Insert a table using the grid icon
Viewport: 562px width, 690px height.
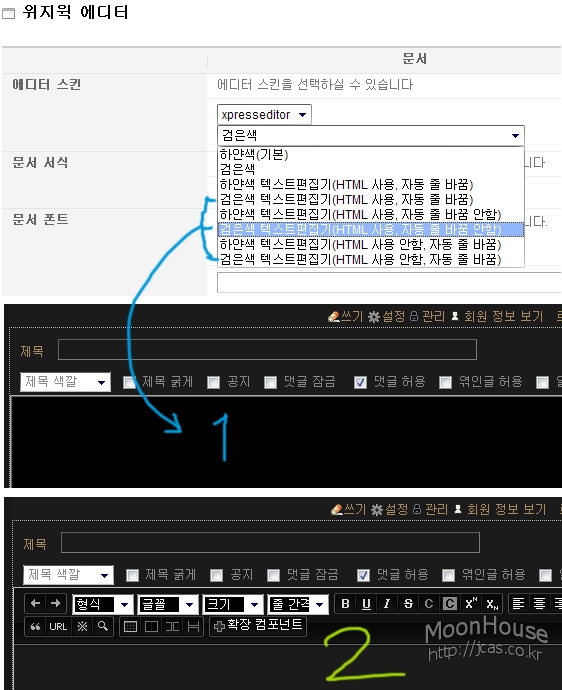point(130,627)
